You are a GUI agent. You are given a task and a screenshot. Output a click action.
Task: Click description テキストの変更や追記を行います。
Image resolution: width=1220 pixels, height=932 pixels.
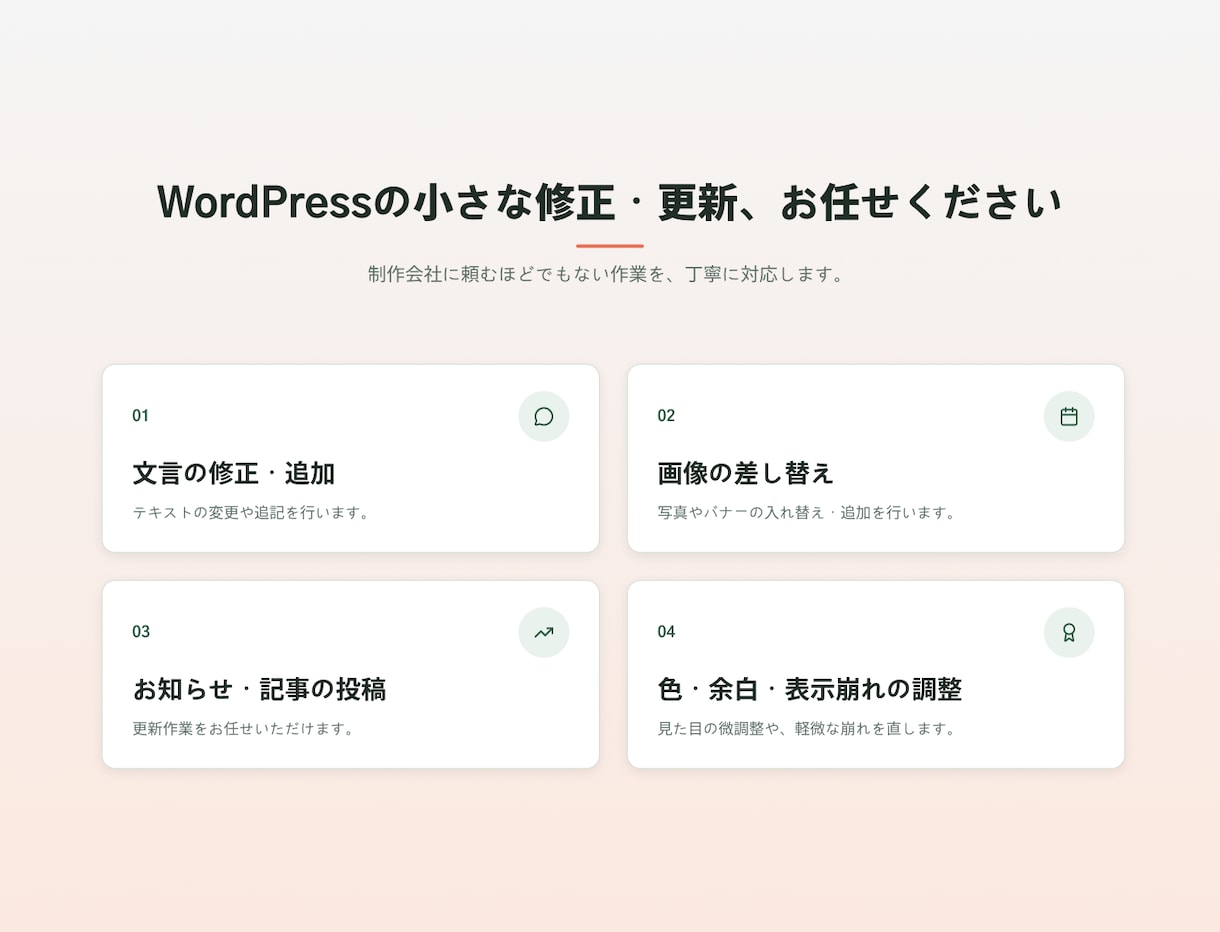point(254,513)
